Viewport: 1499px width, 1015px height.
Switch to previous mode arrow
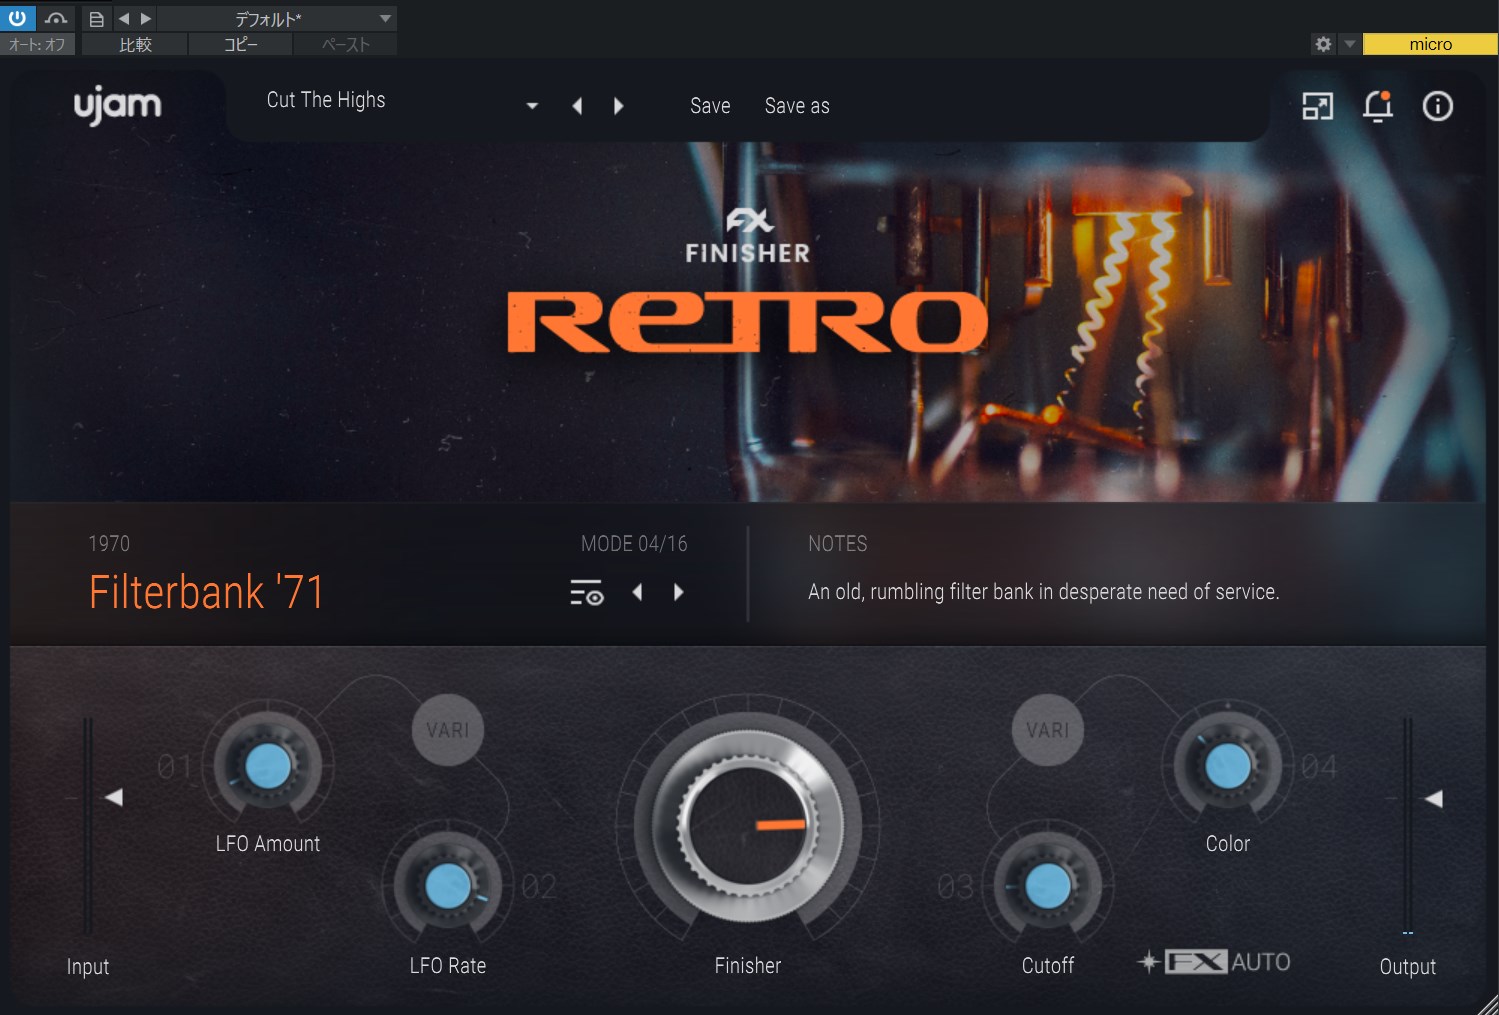[x=637, y=592]
